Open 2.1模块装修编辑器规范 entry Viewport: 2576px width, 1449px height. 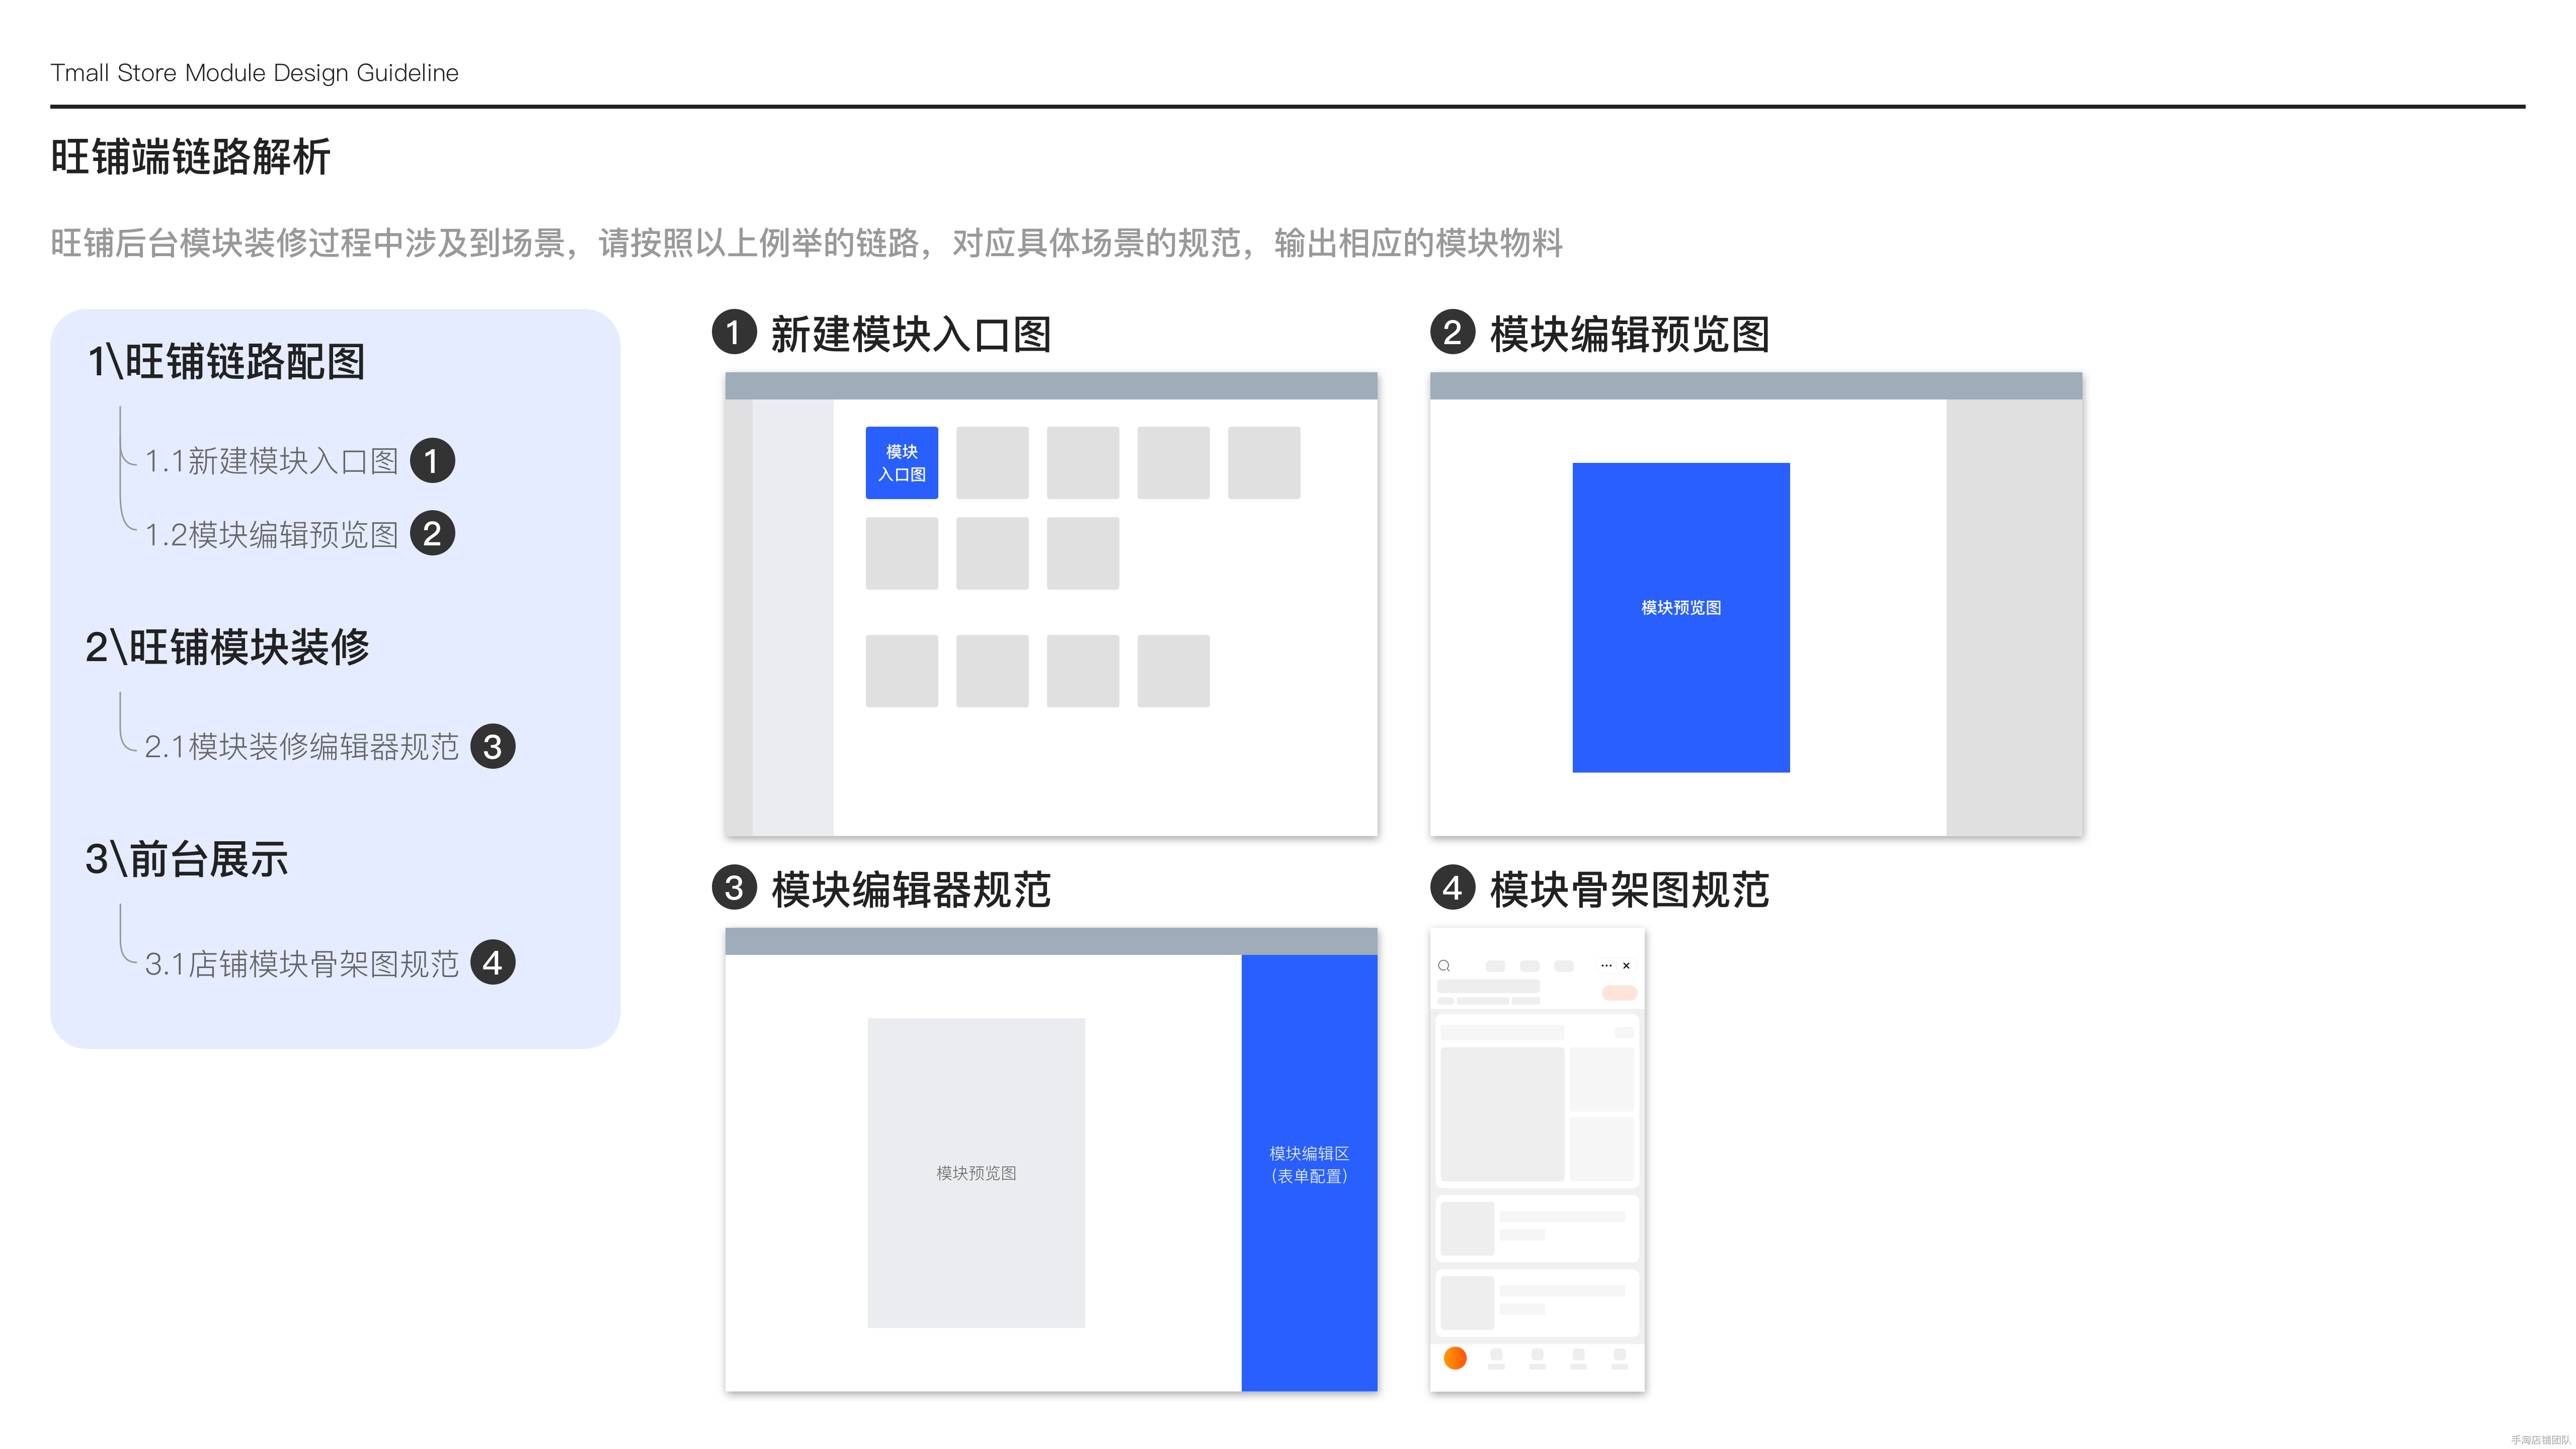tap(301, 746)
